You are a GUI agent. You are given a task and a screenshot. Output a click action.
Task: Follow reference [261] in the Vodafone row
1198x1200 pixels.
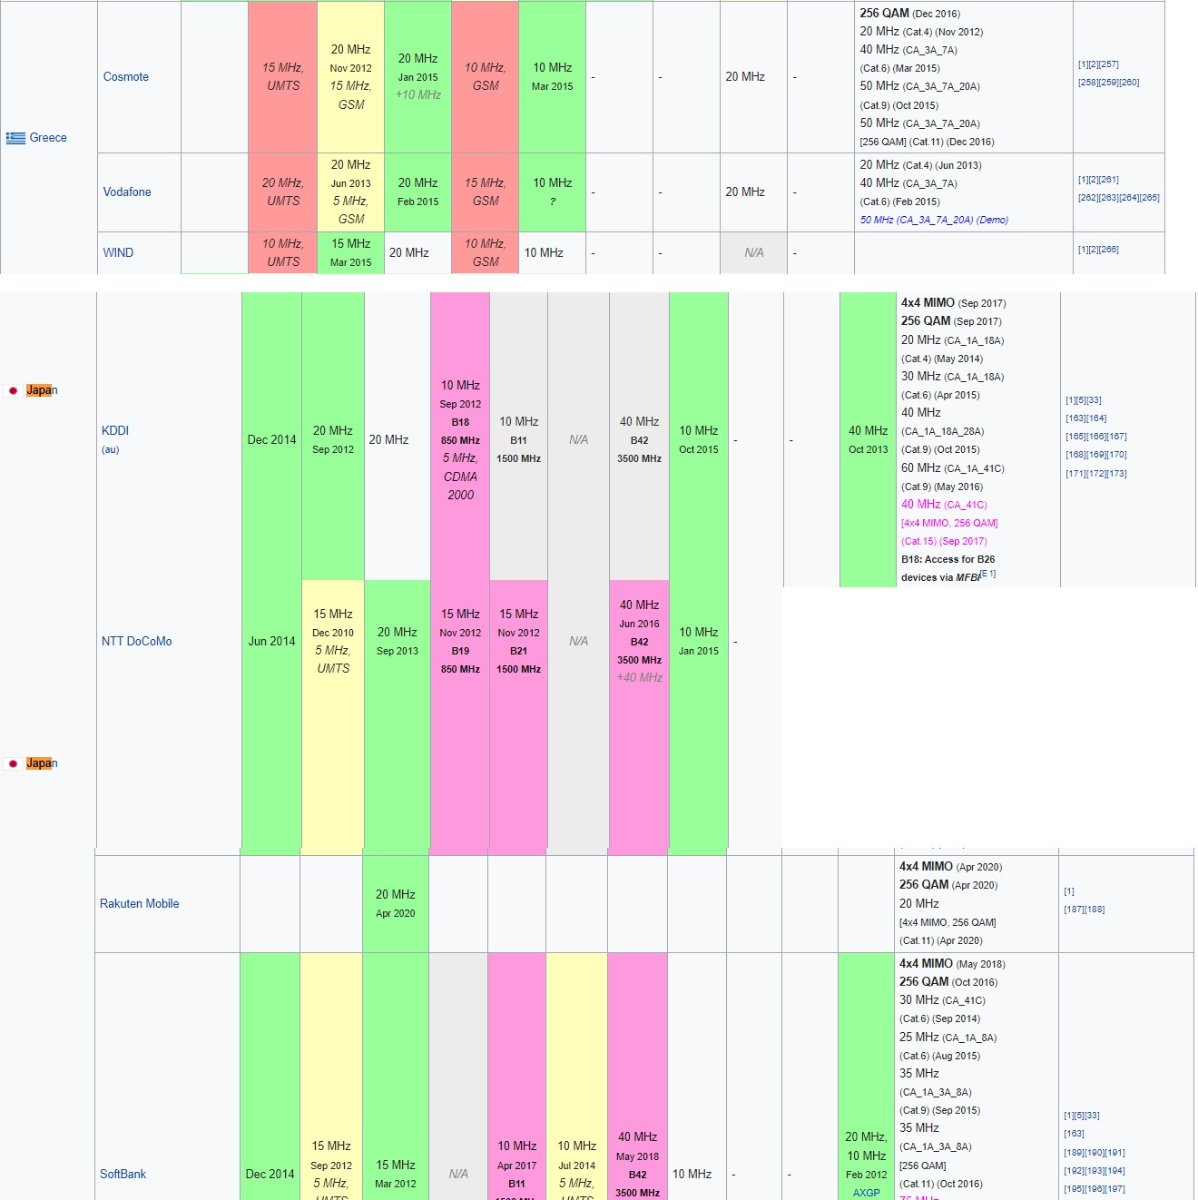1109,180
